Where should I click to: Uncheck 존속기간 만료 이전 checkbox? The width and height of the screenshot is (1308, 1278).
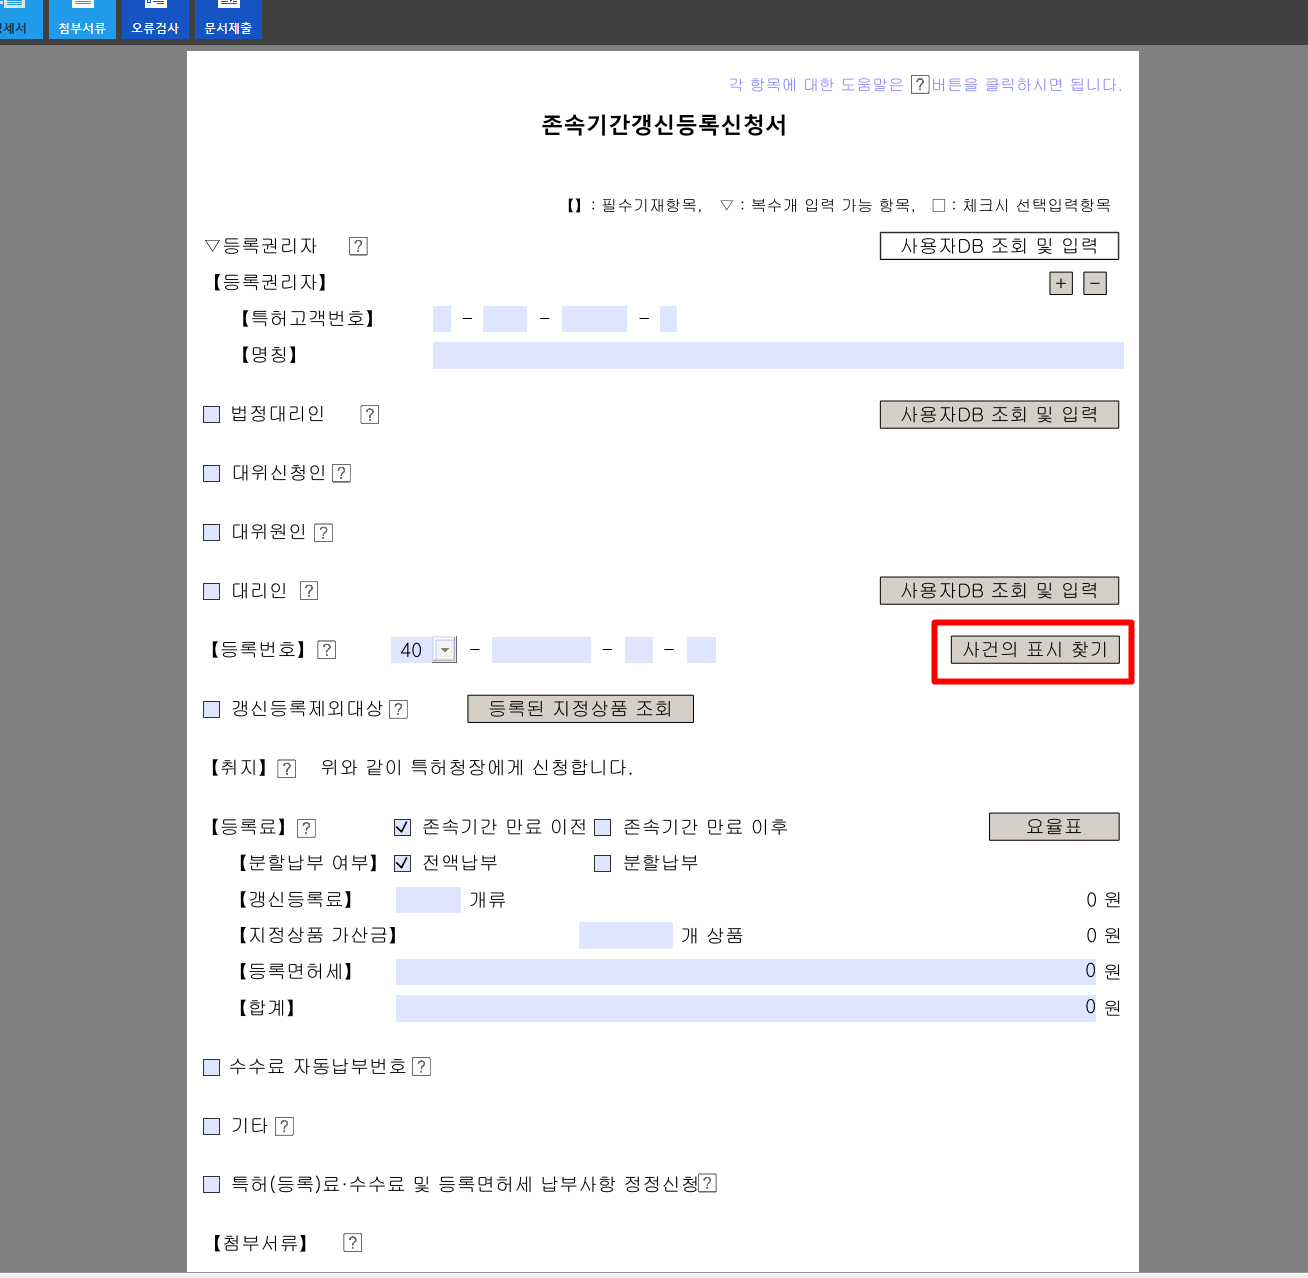[403, 827]
